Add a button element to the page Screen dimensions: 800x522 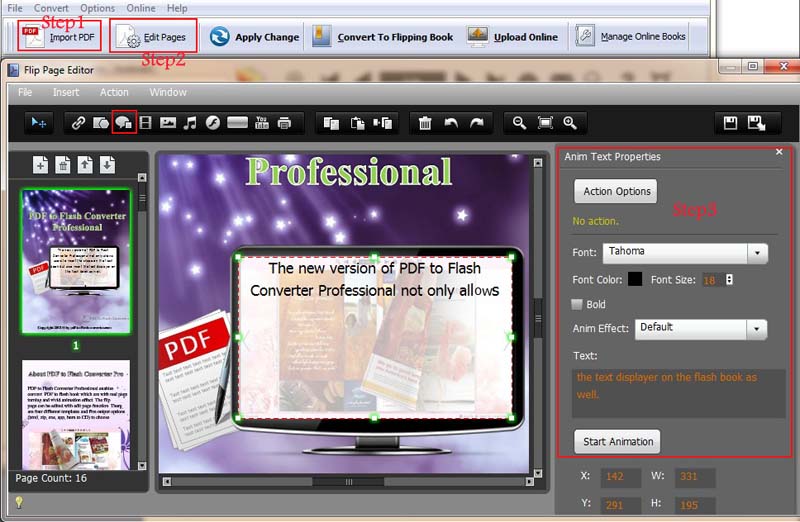pyautogui.click(x=237, y=122)
